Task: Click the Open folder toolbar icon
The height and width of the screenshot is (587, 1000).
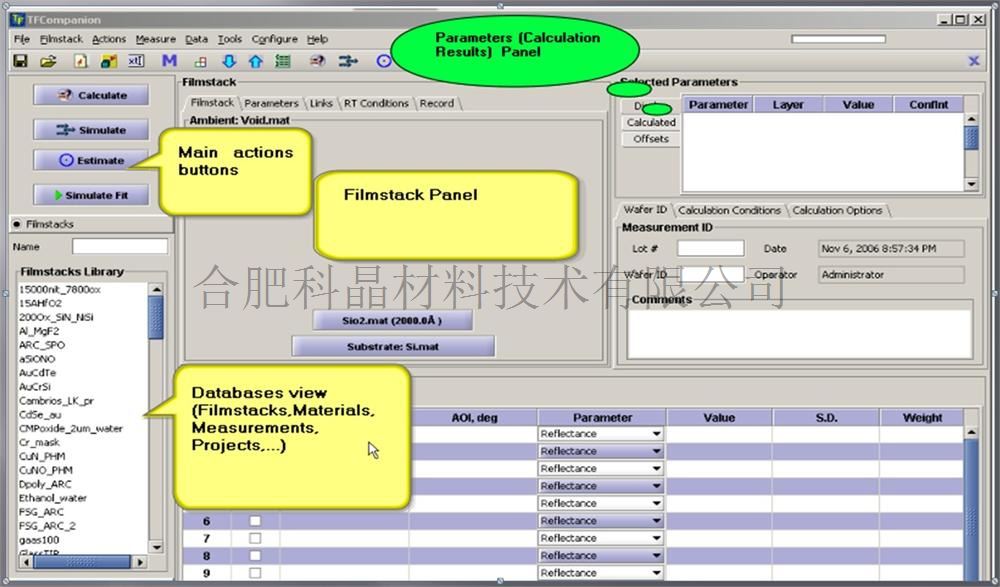Action: click(48, 61)
